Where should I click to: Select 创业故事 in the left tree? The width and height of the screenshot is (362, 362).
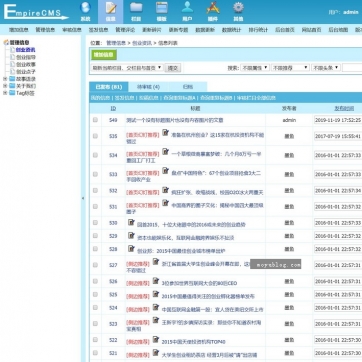(x=26, y=64)
